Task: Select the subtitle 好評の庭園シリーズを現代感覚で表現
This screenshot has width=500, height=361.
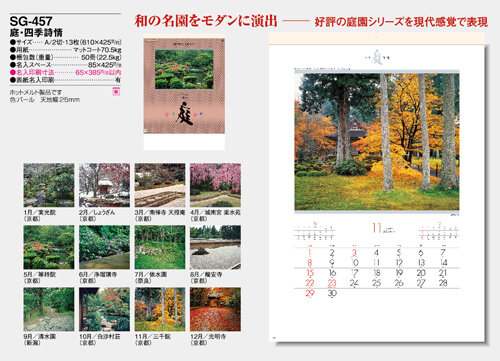Action: (401, 22)
